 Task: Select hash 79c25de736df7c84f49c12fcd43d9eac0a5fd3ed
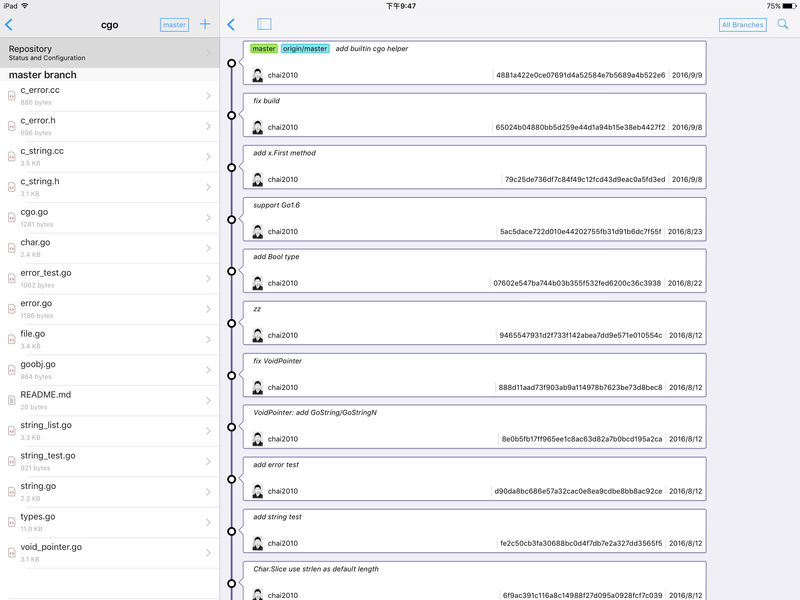pyautogui.click(x=585, y=180)
